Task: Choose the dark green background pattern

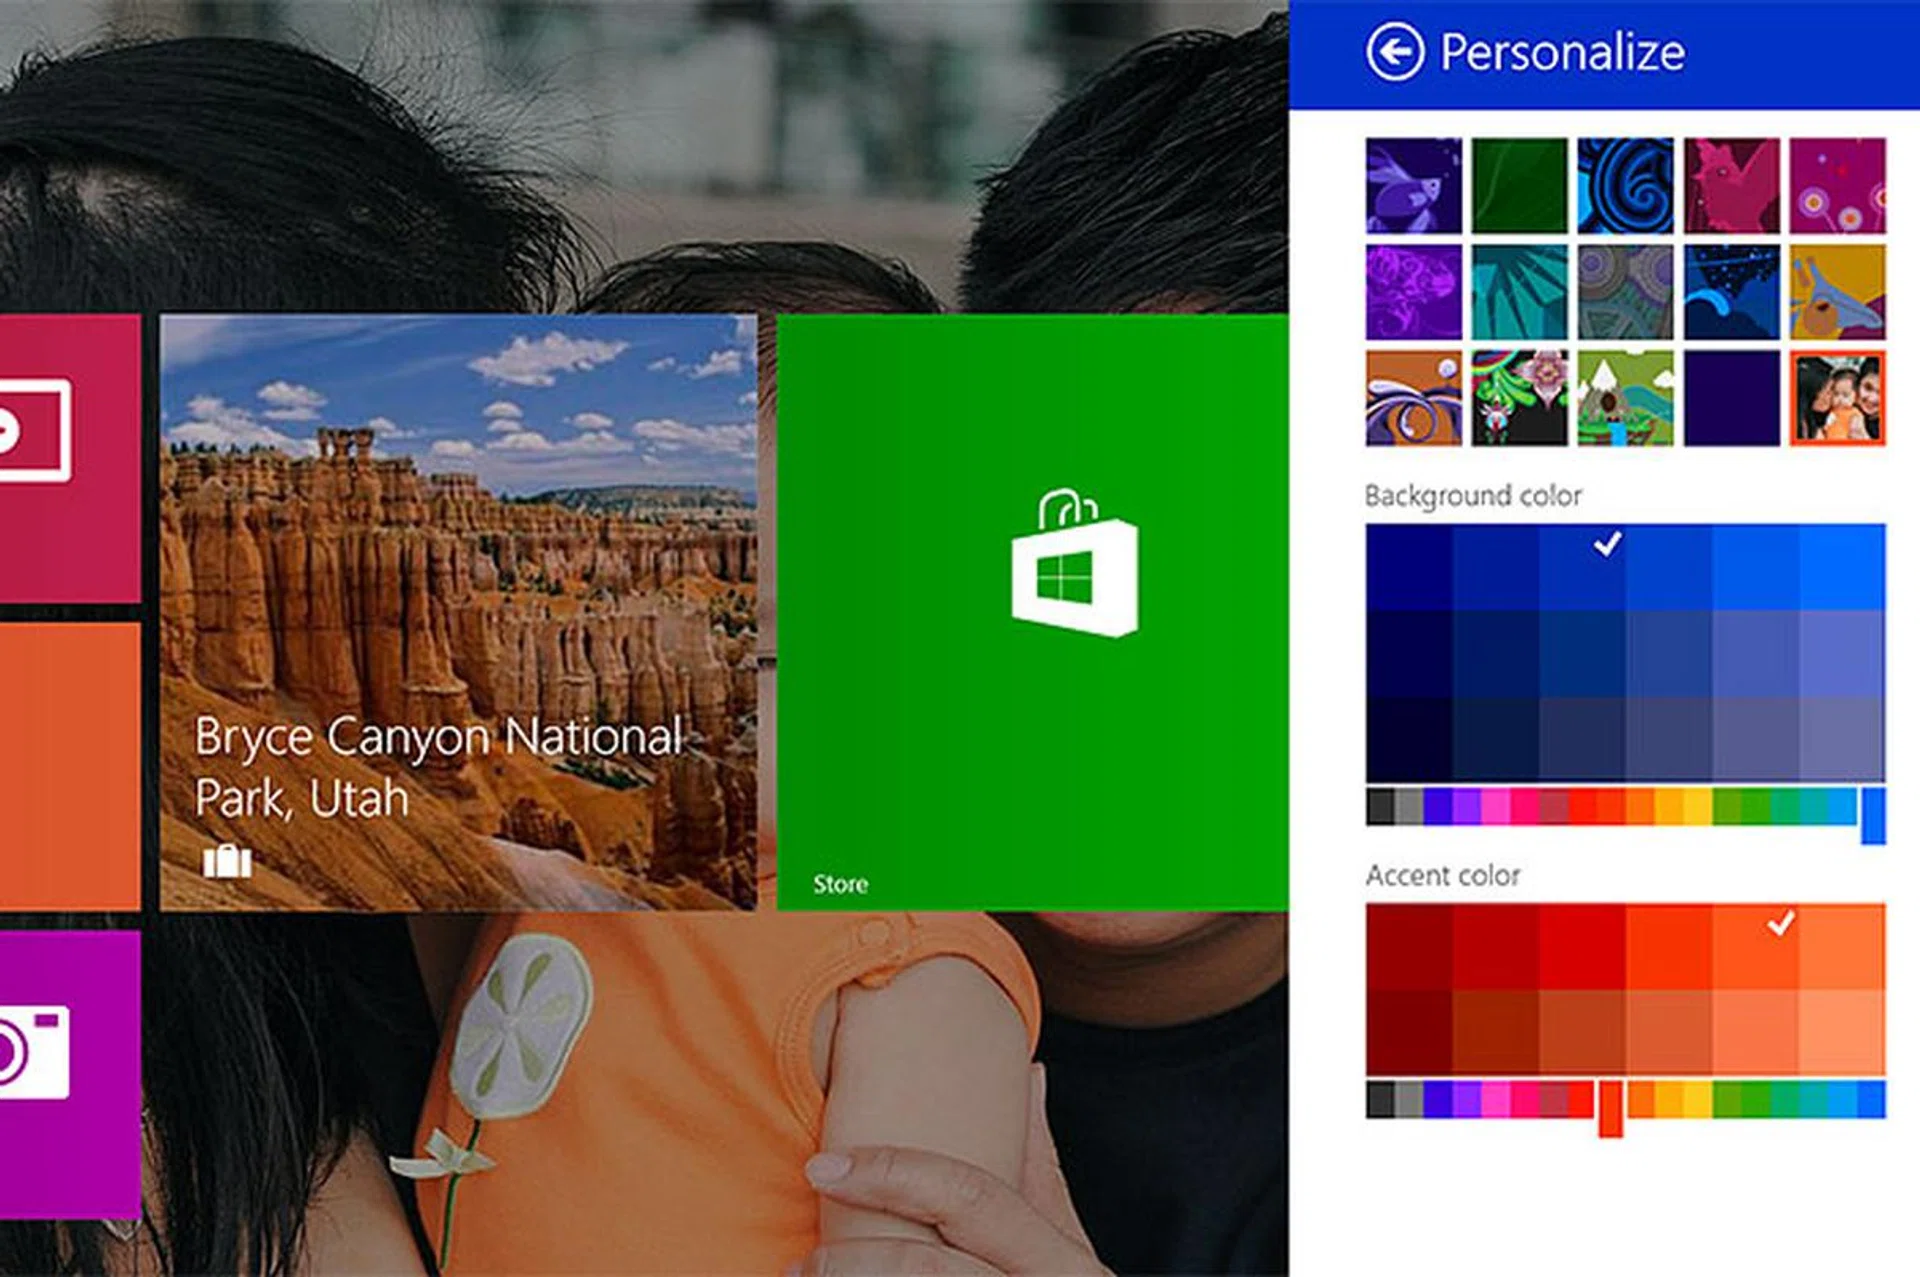Action: coord(1519,186)
